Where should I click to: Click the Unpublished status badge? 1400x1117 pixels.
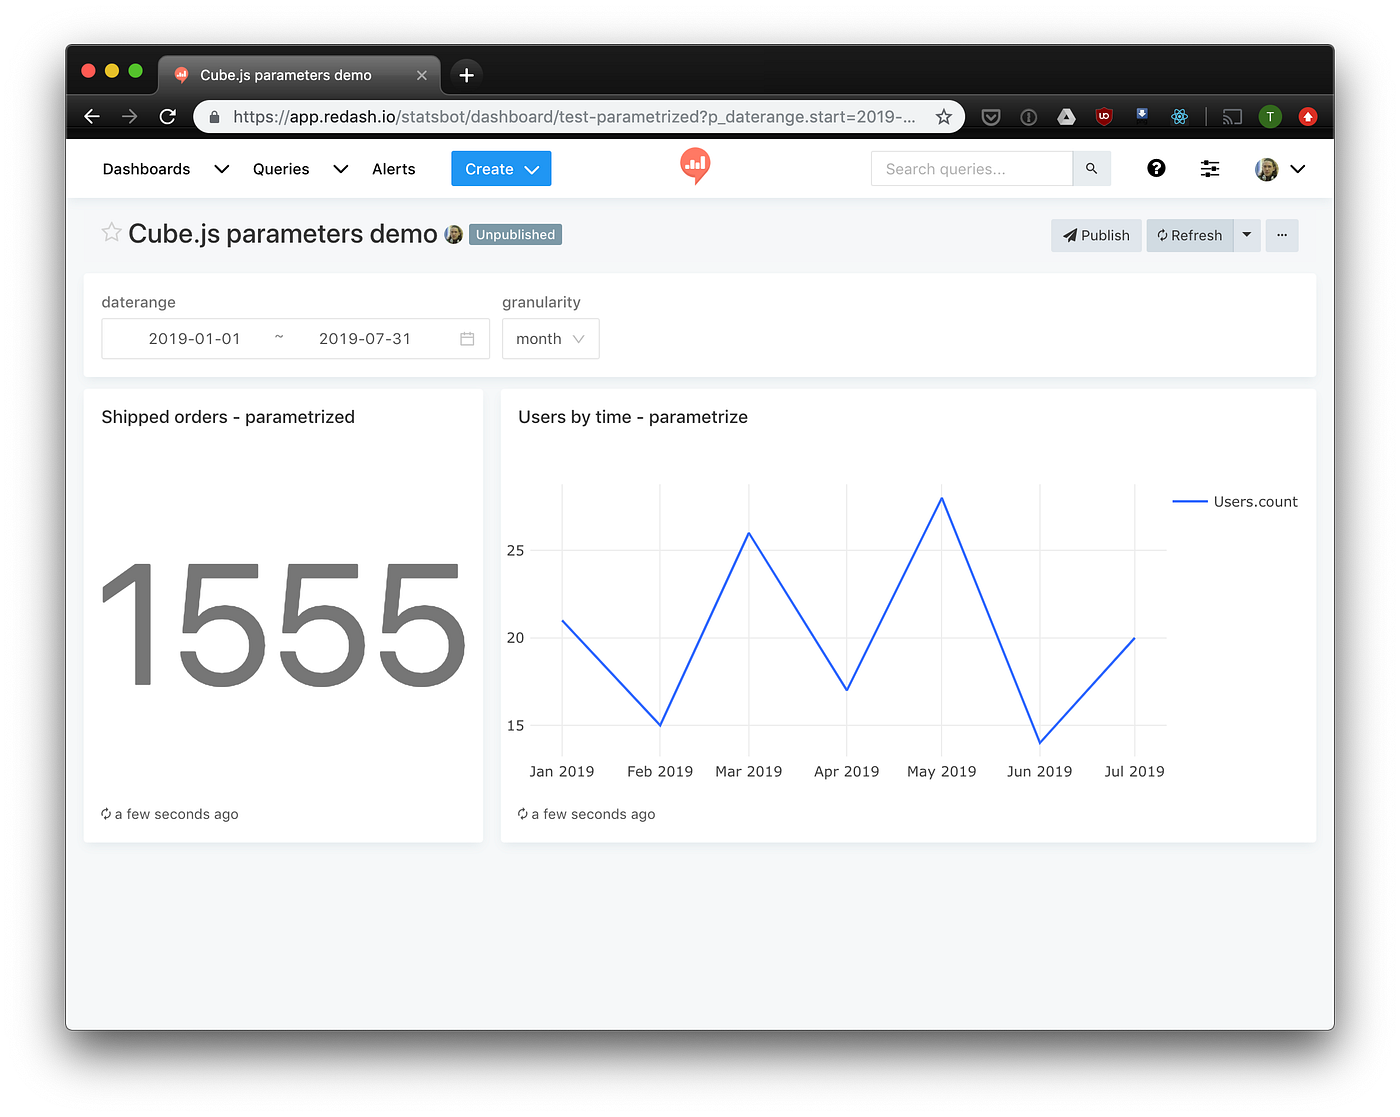(515, 234)
